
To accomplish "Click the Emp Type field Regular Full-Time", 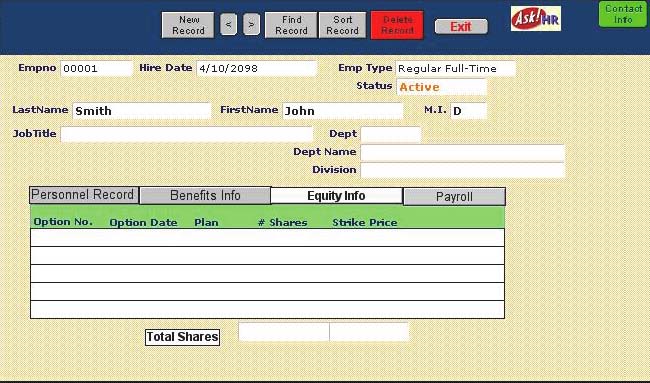I will pyautogui.click(x=456, y=68).
